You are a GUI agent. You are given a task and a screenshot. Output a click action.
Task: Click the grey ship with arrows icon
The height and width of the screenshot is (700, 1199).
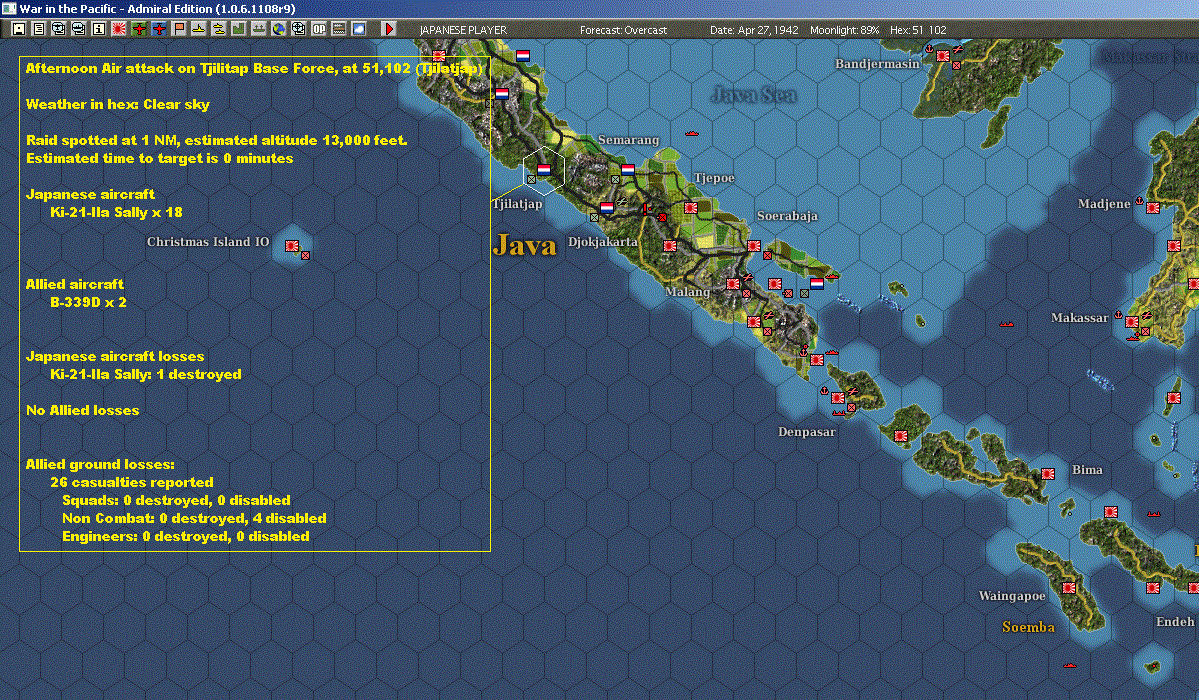258,29
